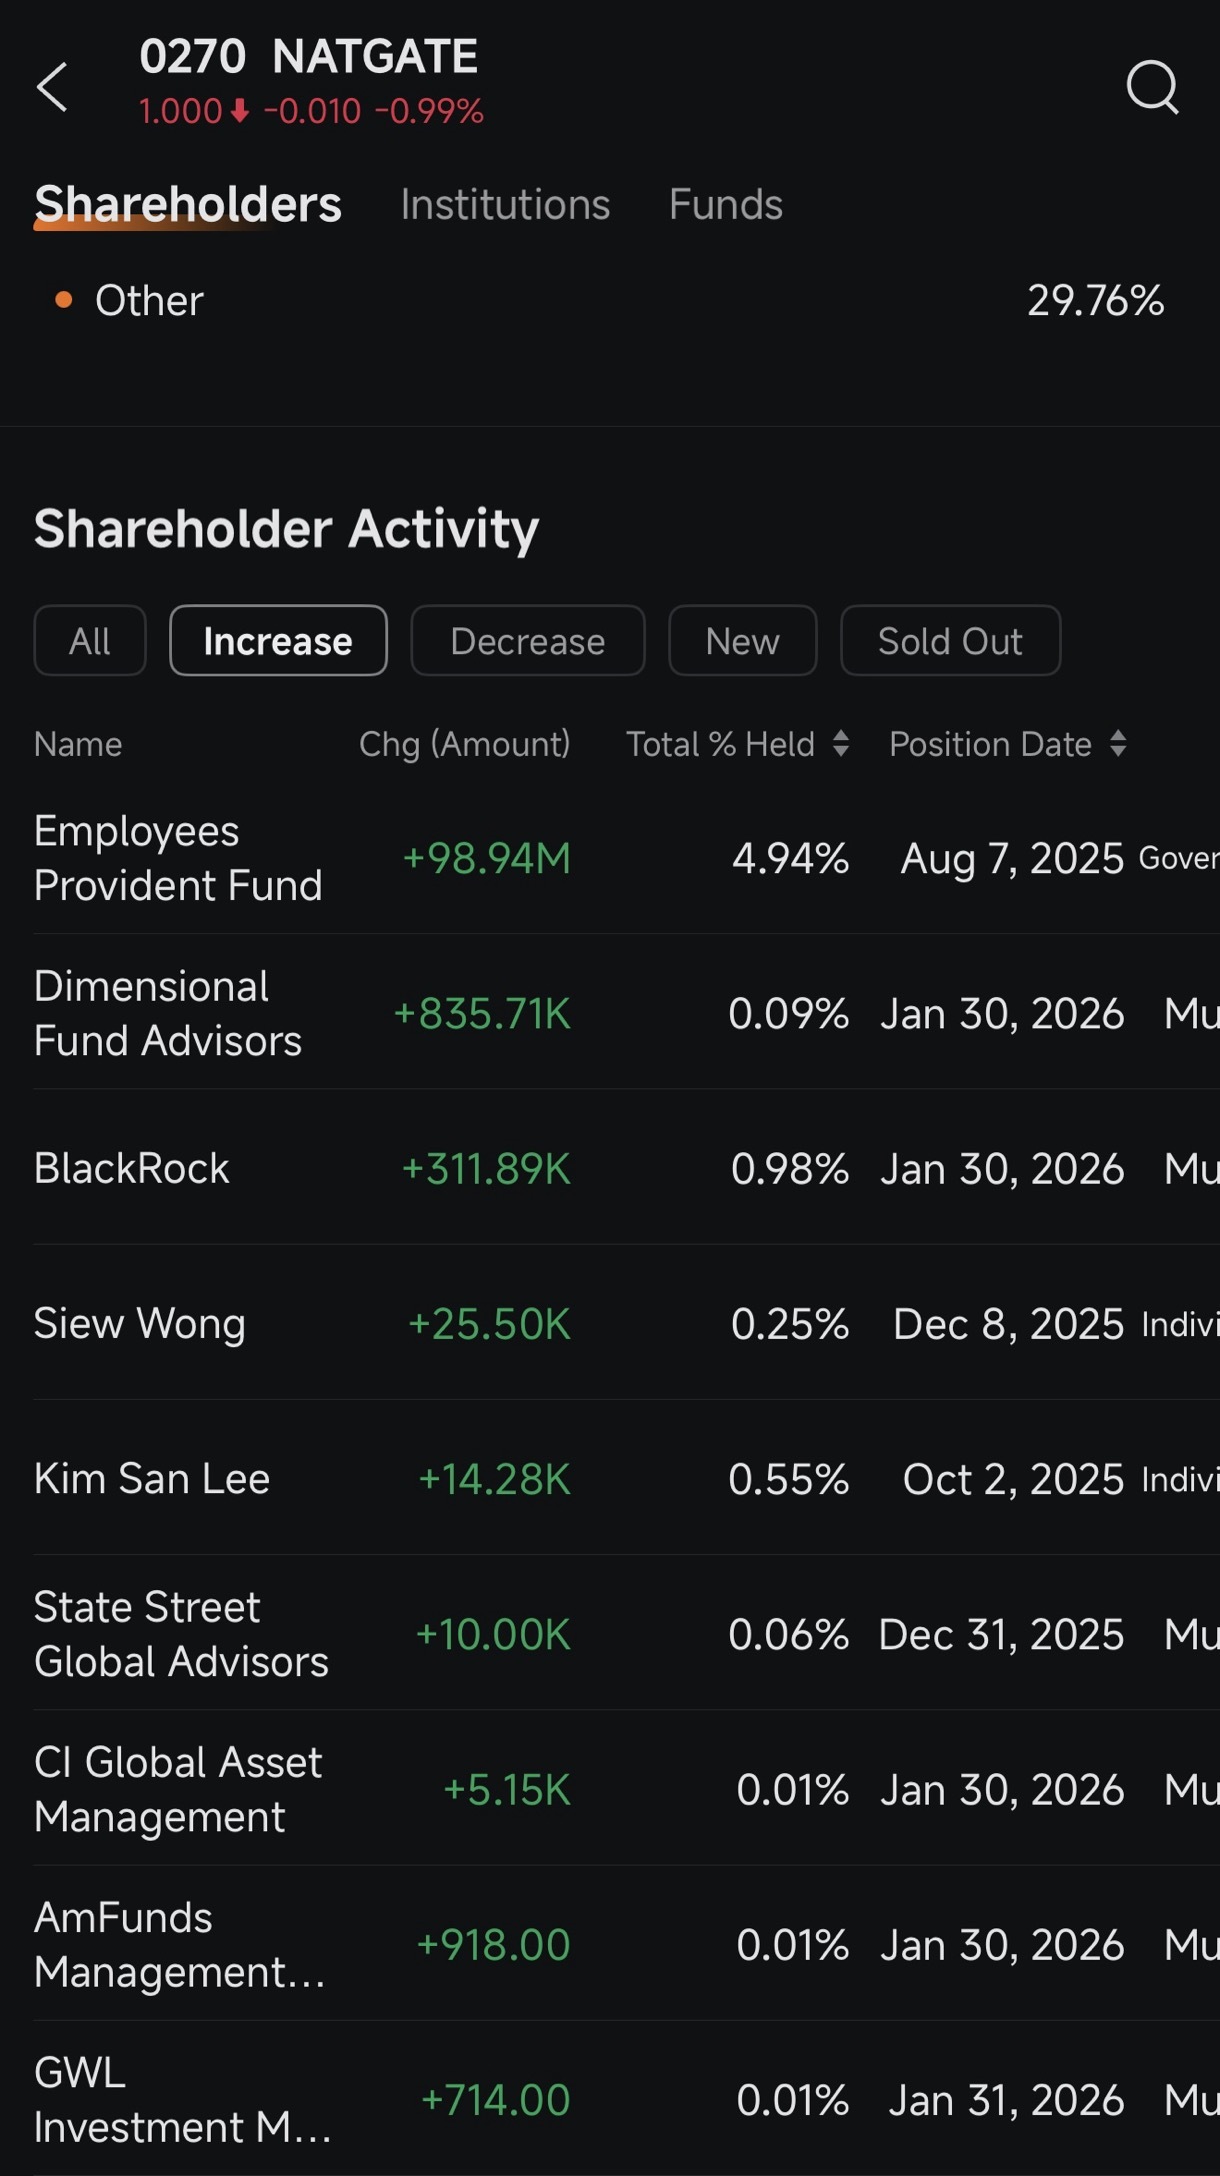Screen dimensions: 1220x2176
Task: Sort by Position Date arrows
Action: (x=1118, y=743)
